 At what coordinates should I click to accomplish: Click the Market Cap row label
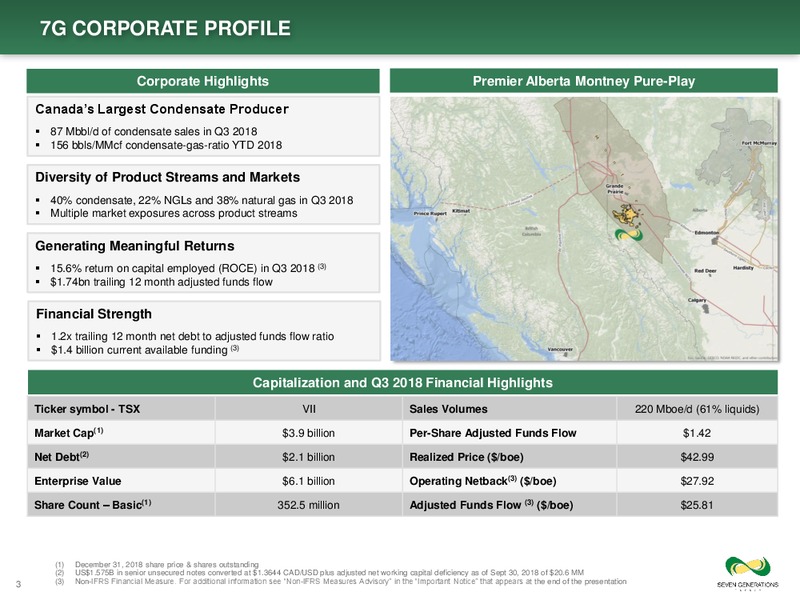(69, 433)
